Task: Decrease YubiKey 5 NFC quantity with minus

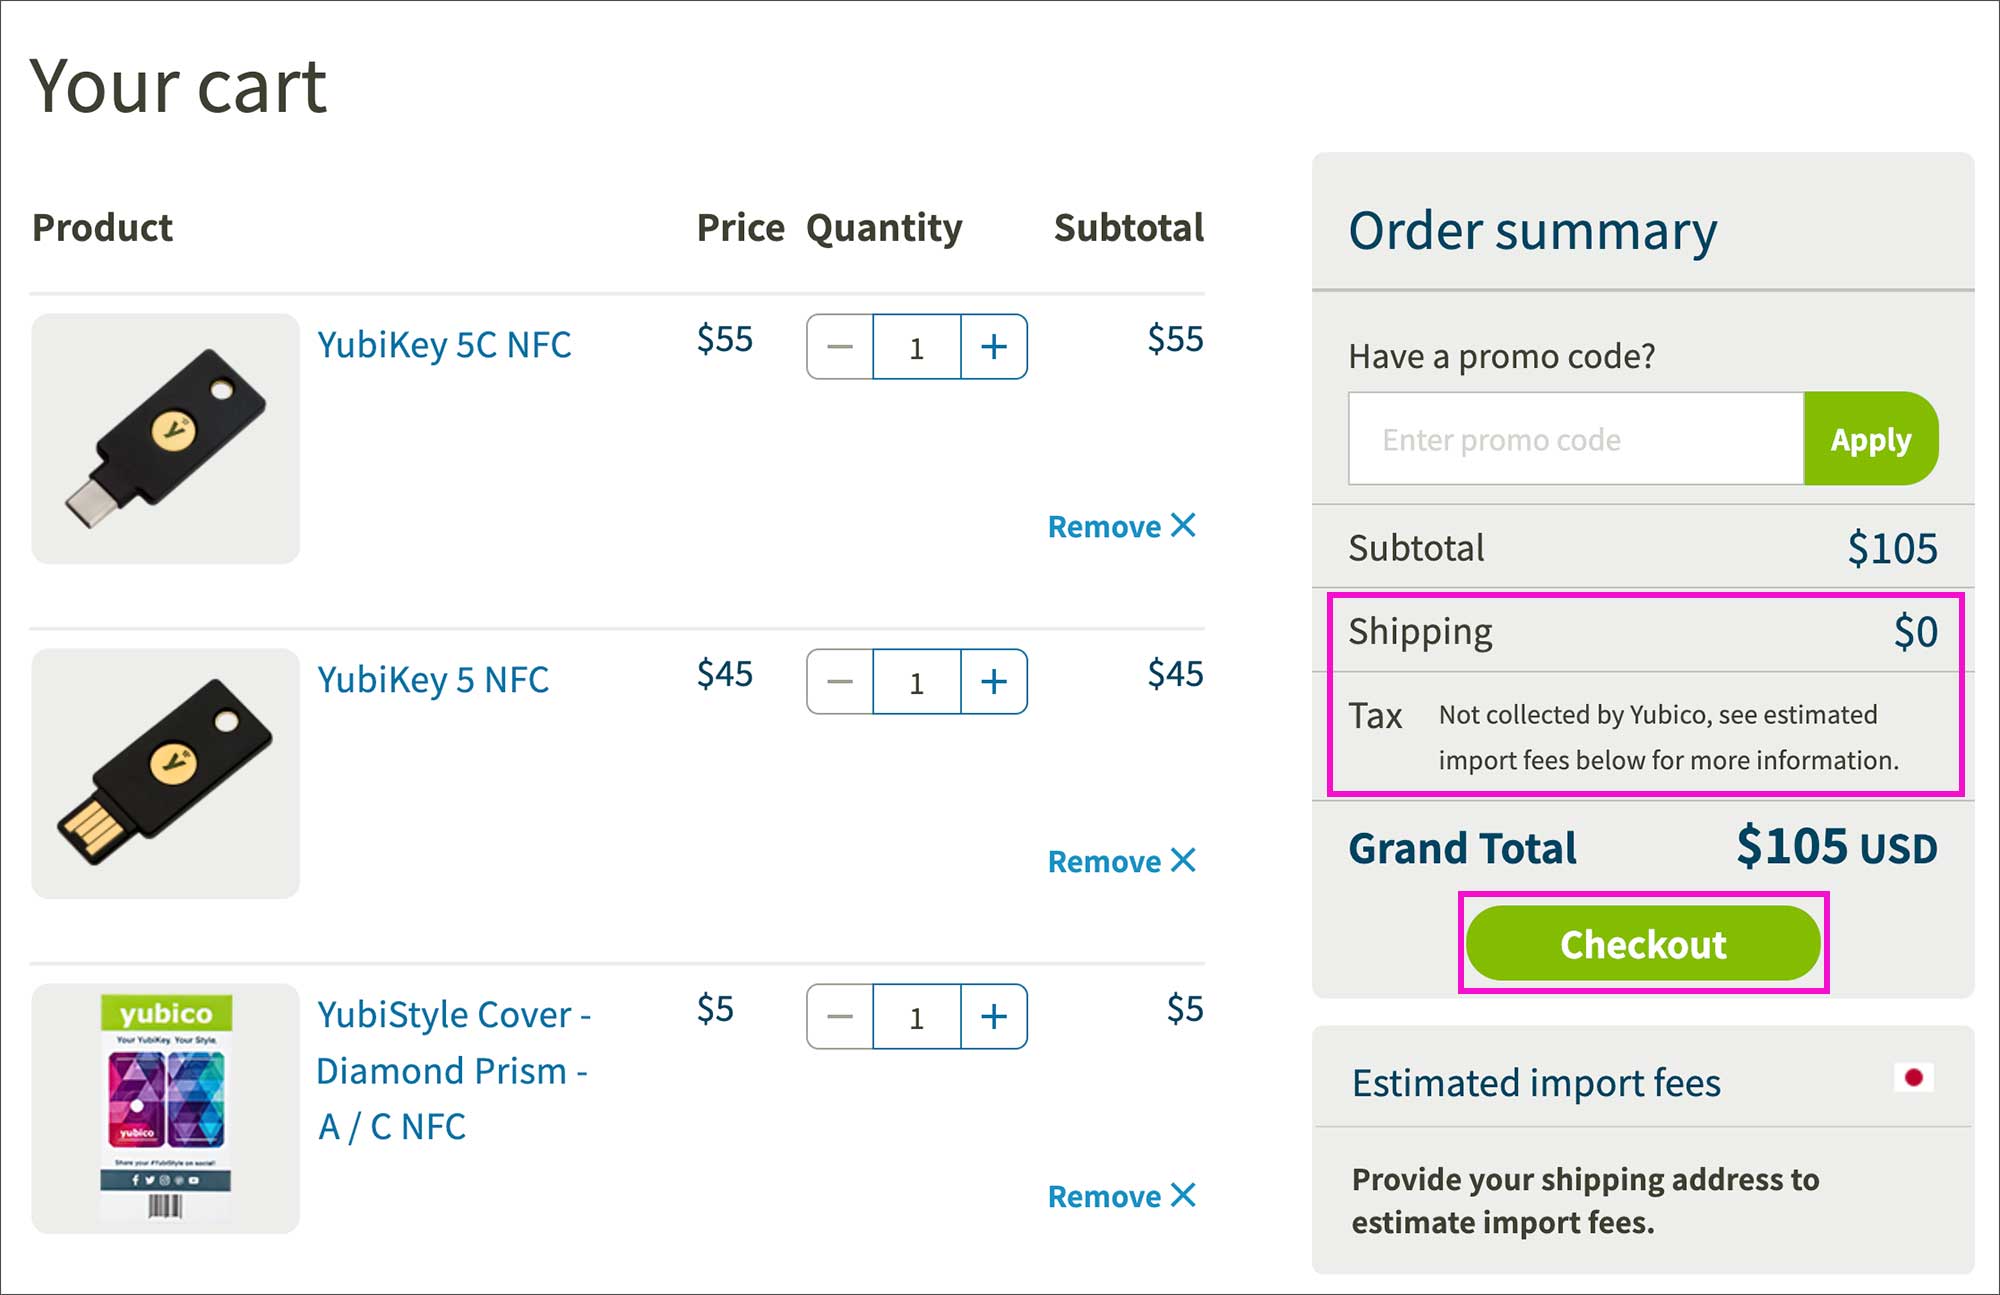Action: [x=840, y=682]
